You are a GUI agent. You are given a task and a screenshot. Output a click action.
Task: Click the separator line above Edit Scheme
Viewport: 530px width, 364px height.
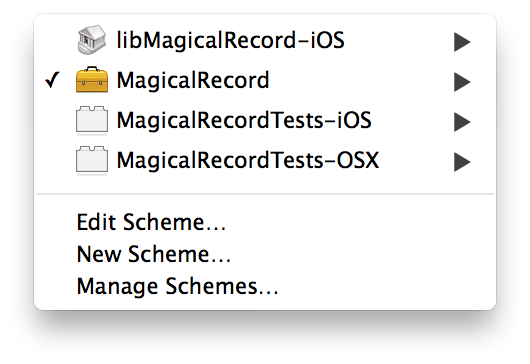click(x=265, y=194)
